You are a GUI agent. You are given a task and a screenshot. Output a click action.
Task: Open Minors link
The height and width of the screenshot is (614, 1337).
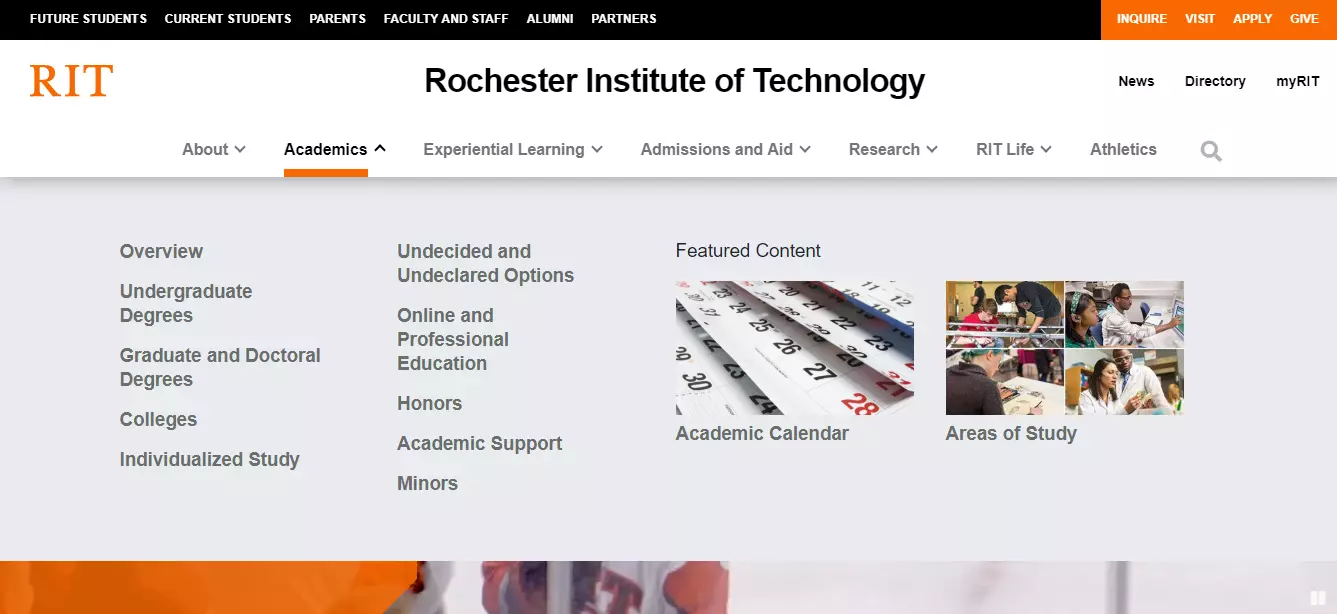coord(427,483)
